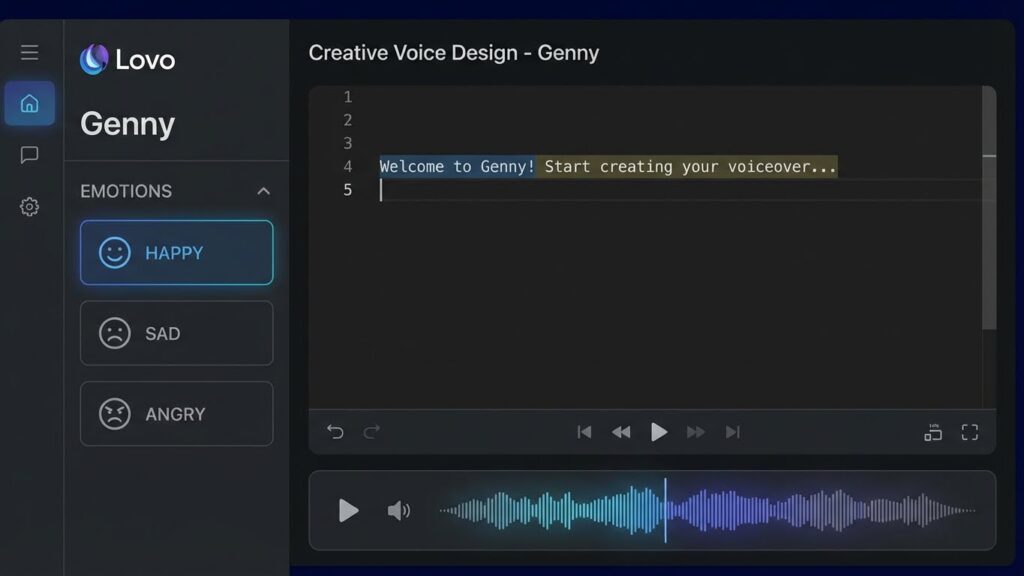
Task: Click the EMOTIONS section label
Action: click(x=126, y=191)
